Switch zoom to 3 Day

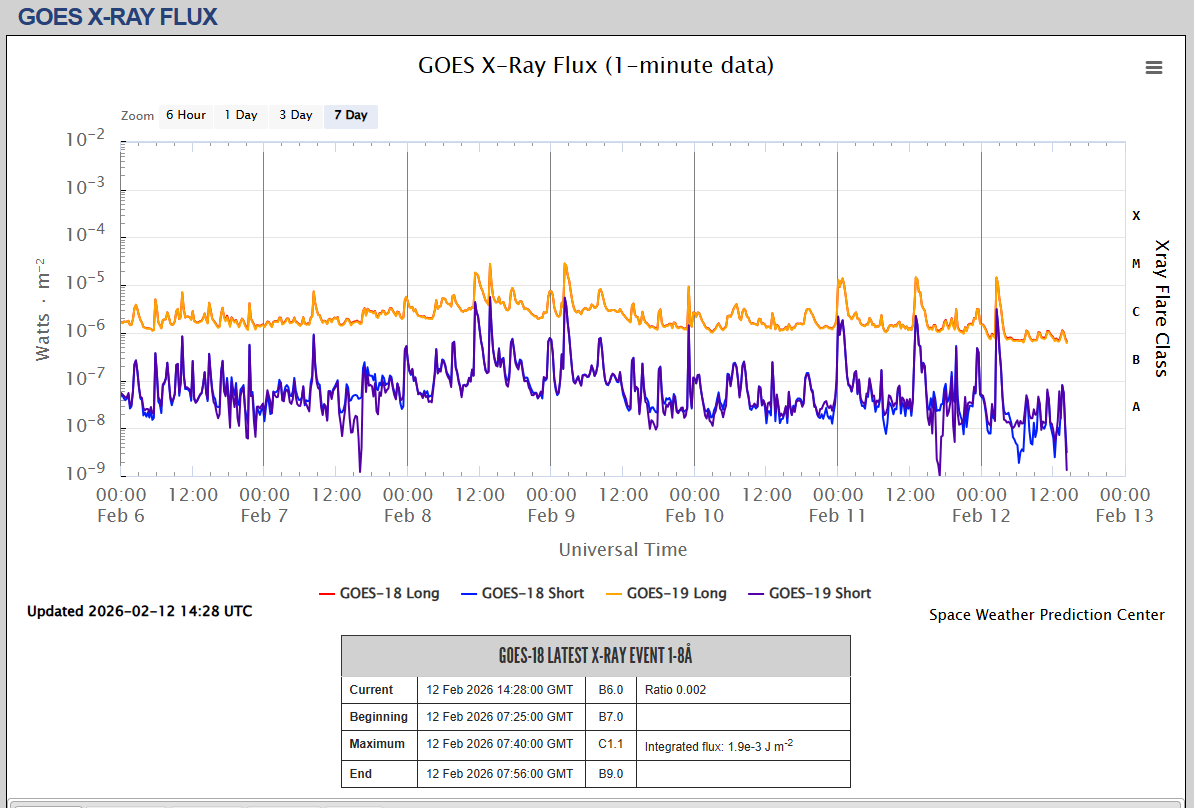click(295, 115)
